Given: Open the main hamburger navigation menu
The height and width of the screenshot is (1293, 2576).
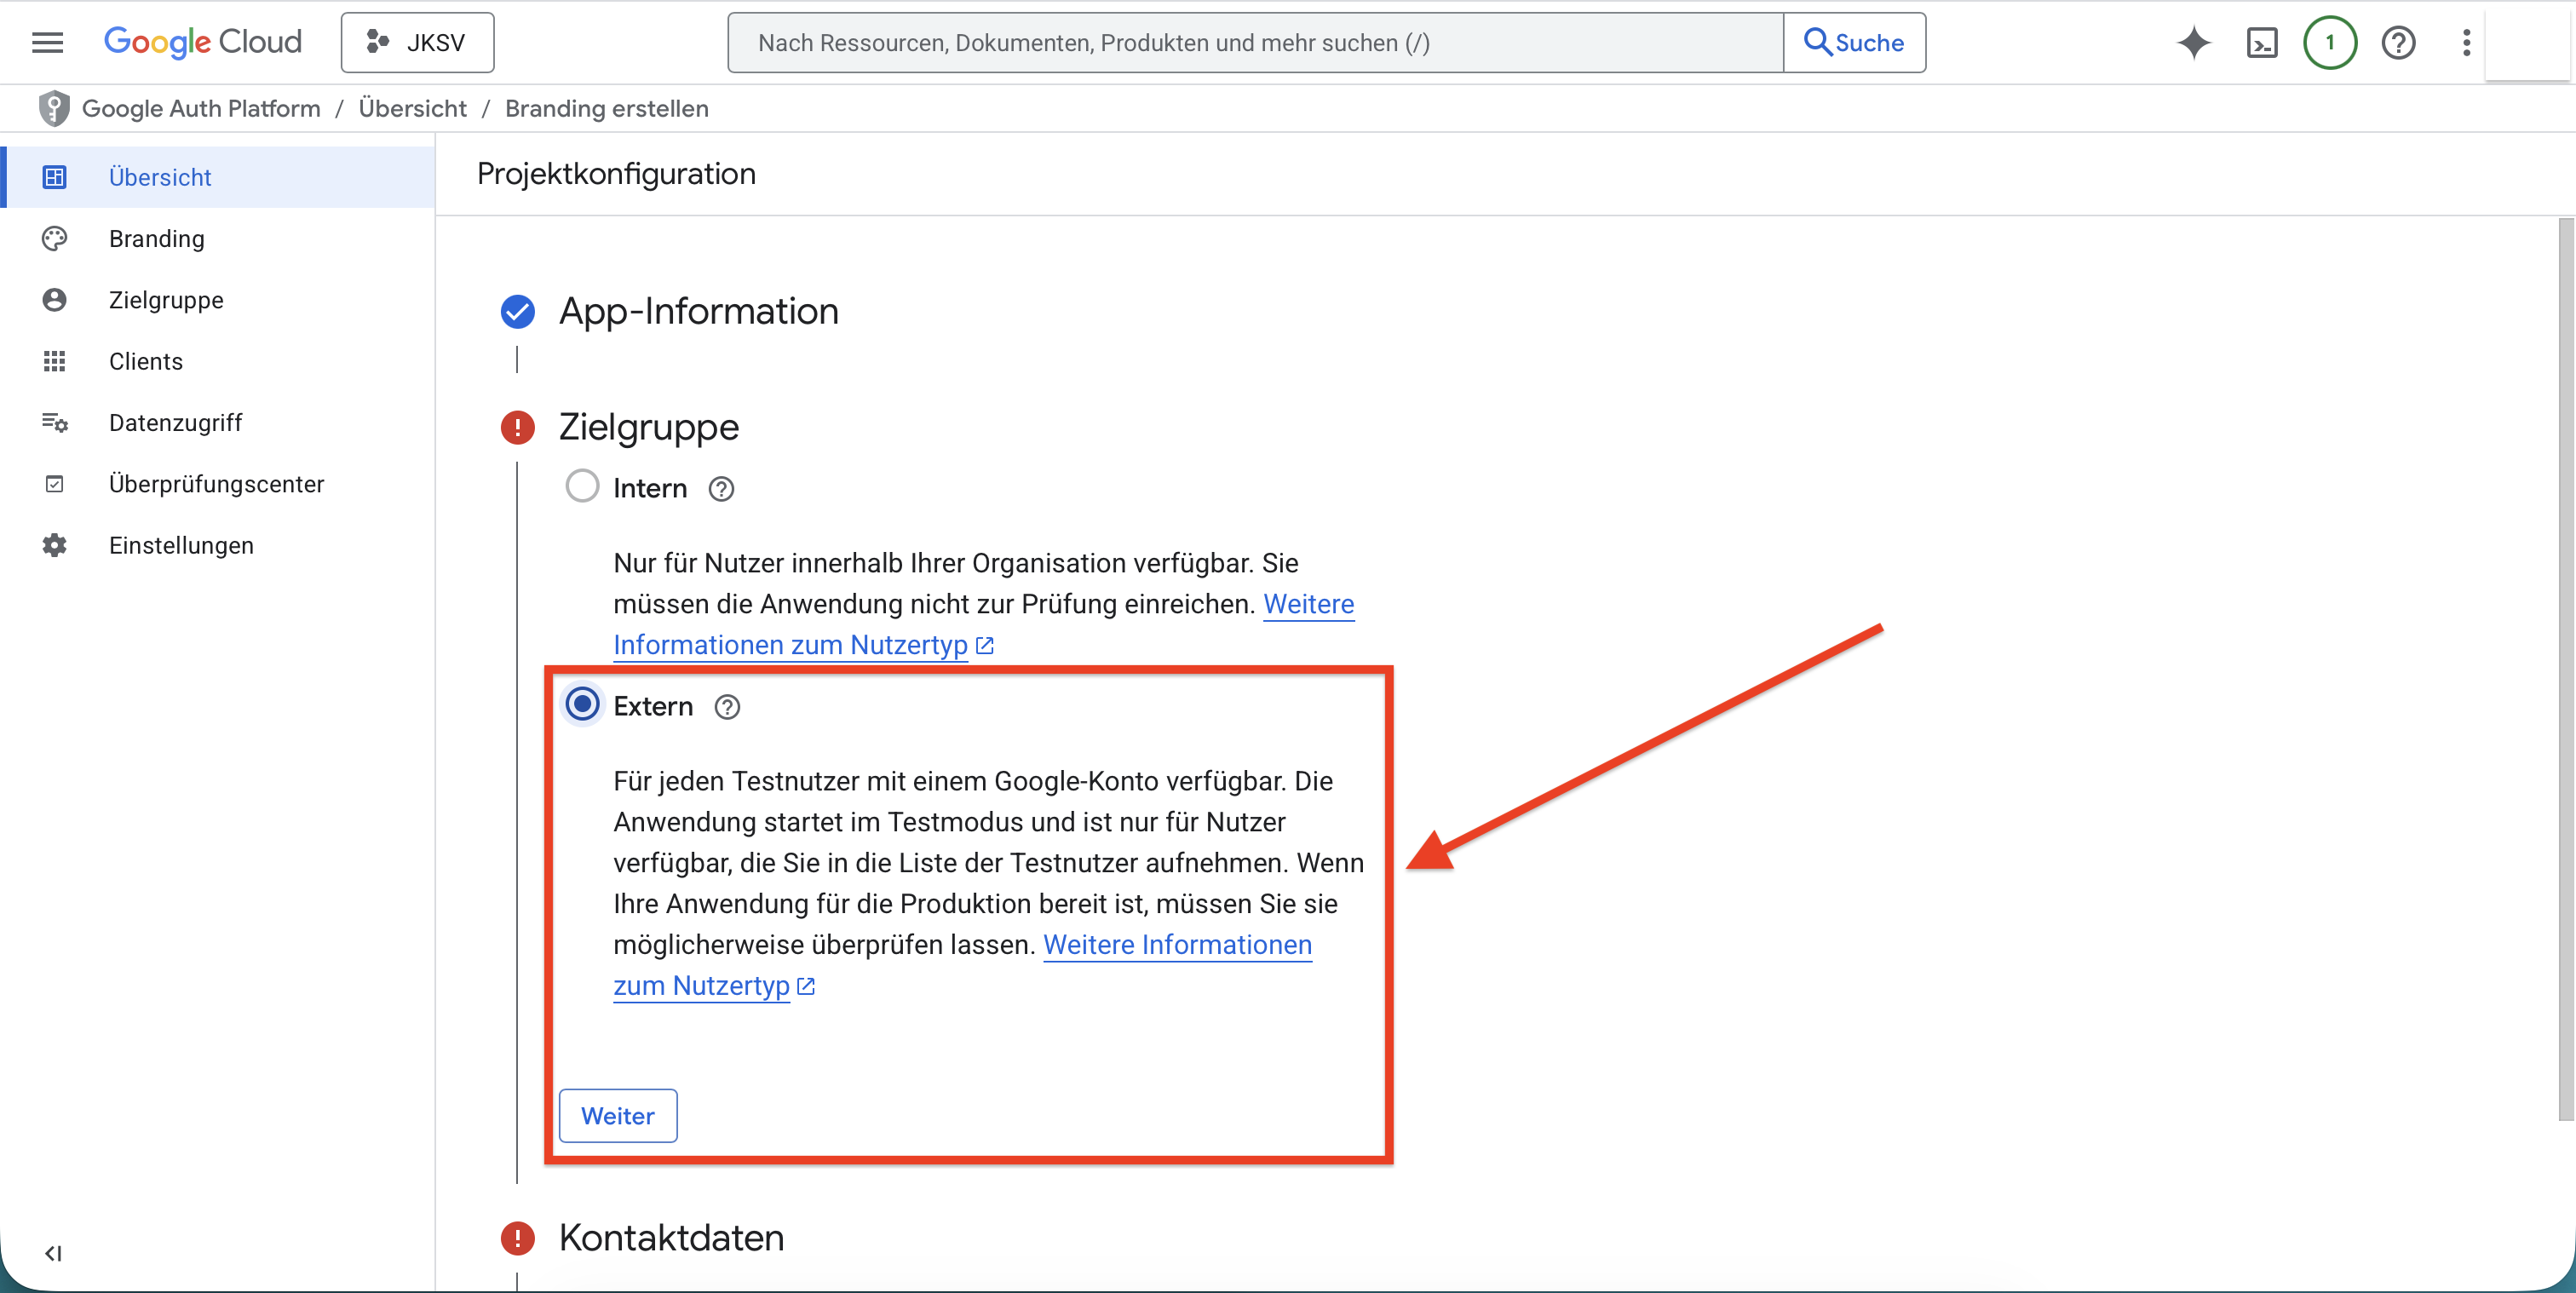Looking at the screenshot, I should pyautogui.click(x=47, y=42).
